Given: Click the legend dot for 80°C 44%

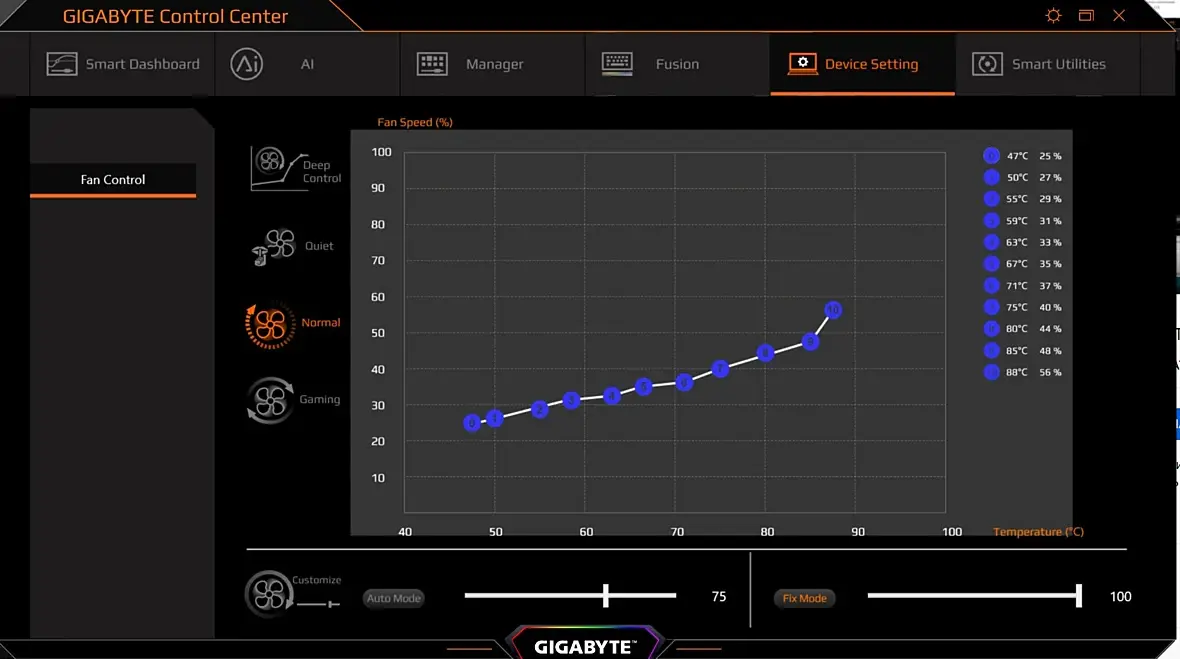Looking at the screenshot, I should click(x=991, y=329).
